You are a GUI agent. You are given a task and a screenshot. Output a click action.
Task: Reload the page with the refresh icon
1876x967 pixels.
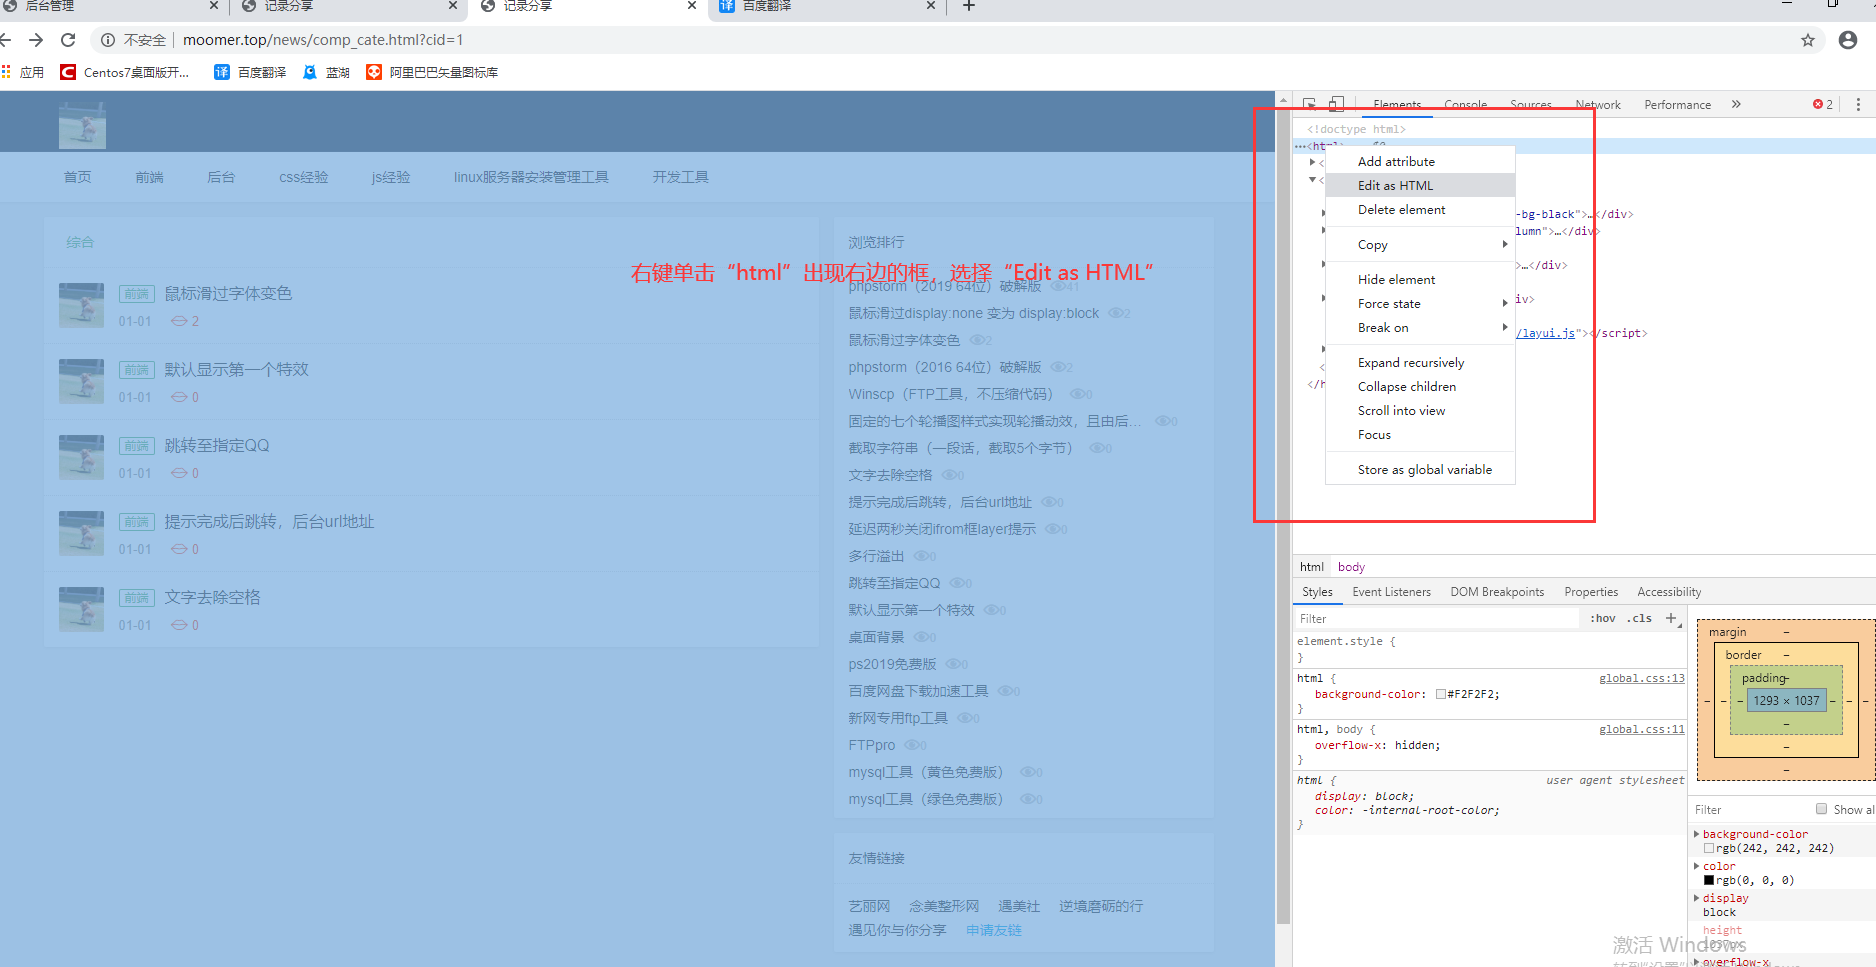[x=68, y=40]
